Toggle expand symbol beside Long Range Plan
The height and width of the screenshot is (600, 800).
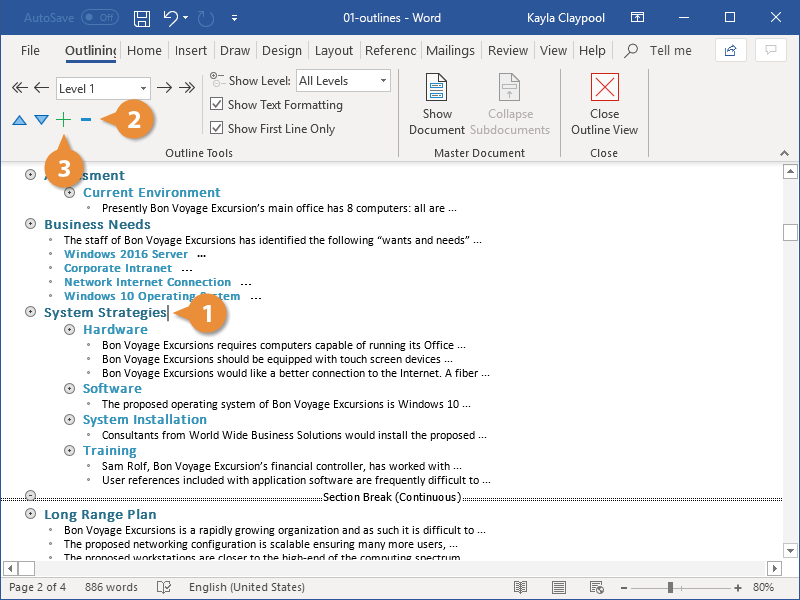(31, 514)
